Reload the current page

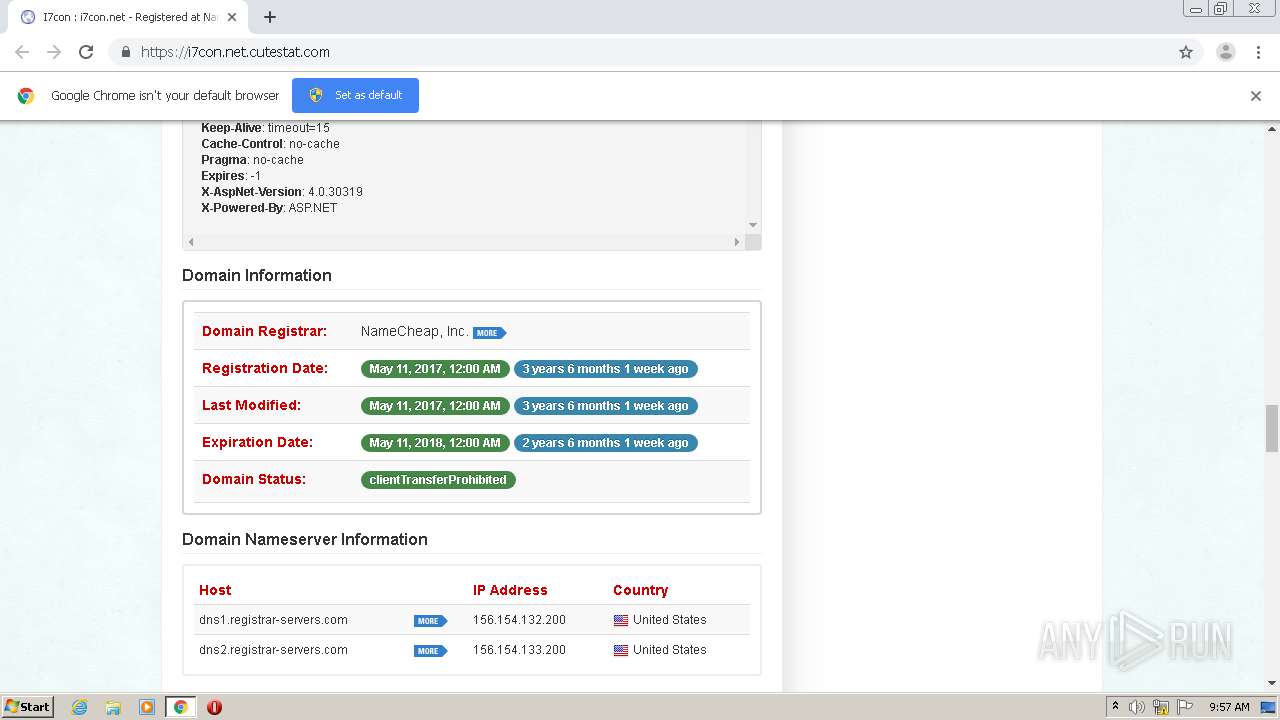pos(86,52)
